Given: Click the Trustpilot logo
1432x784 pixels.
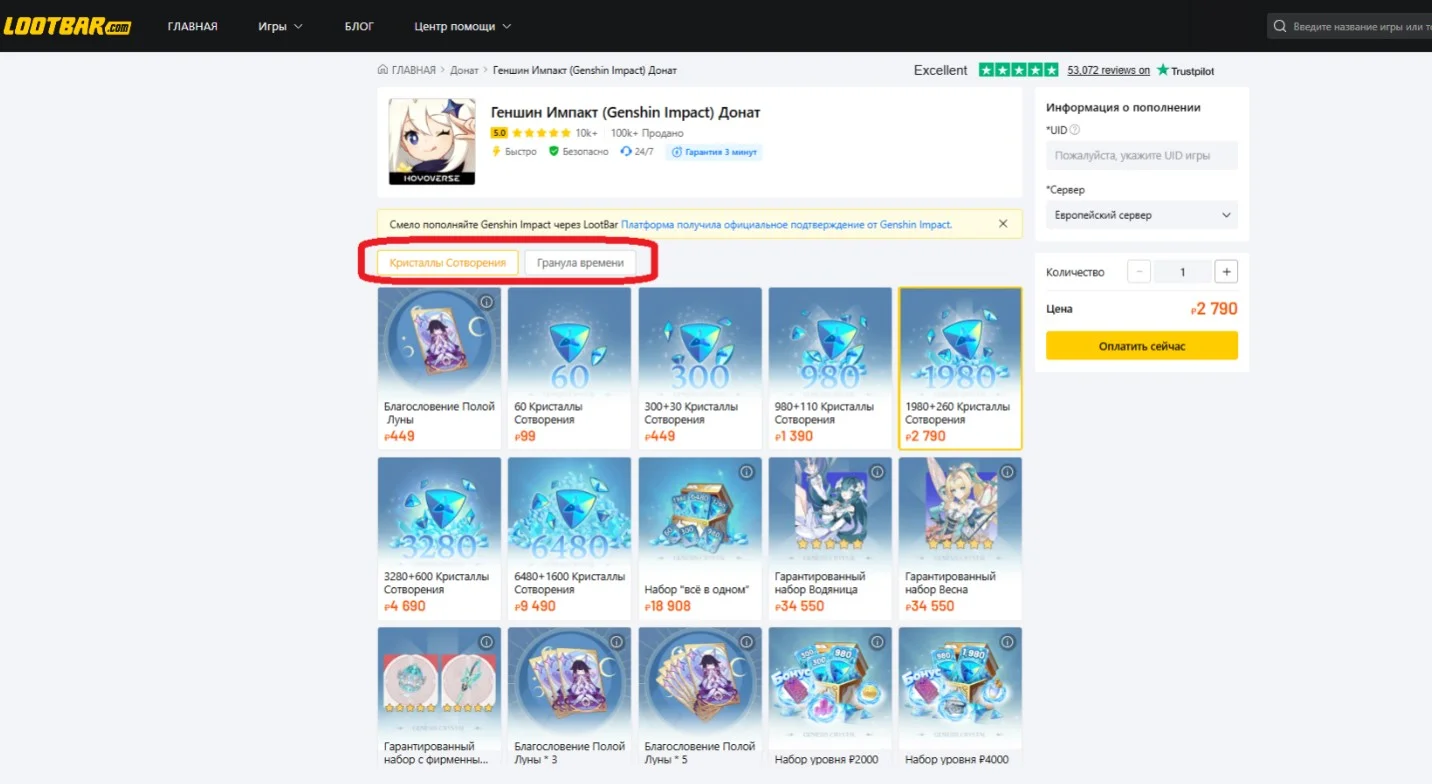Looking at the screenshot, I should pyautogui.click(x=1185, y=70).
